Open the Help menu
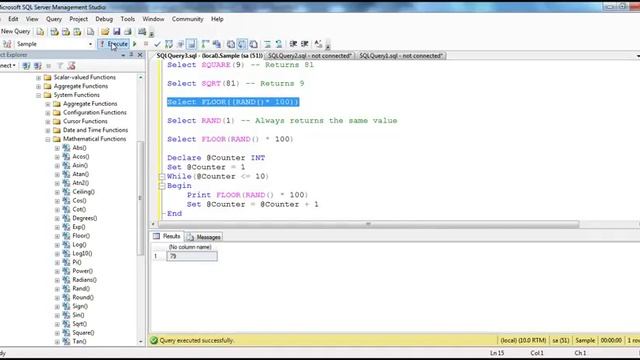Image resolution: width=640 pixels, height=360 pixels. coord(217,19)
